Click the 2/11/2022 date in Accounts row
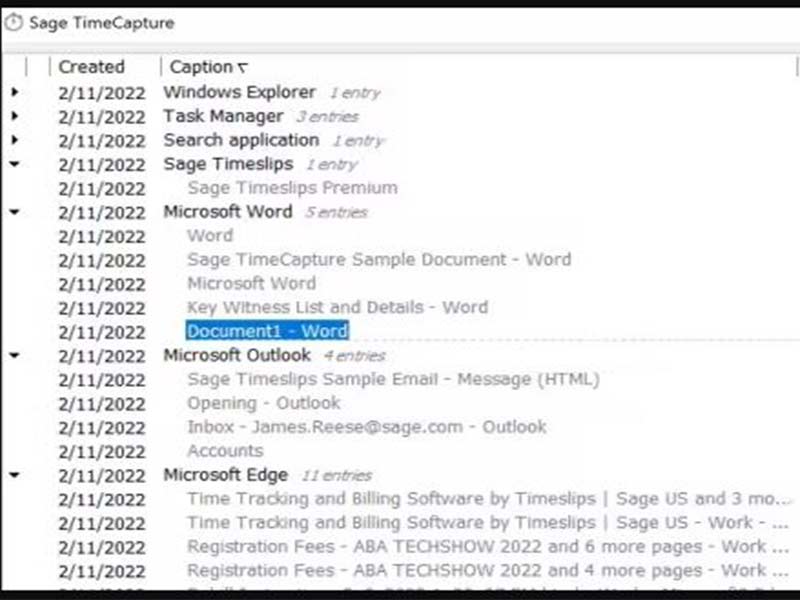800x600 pixels. [x=102, y=452]
